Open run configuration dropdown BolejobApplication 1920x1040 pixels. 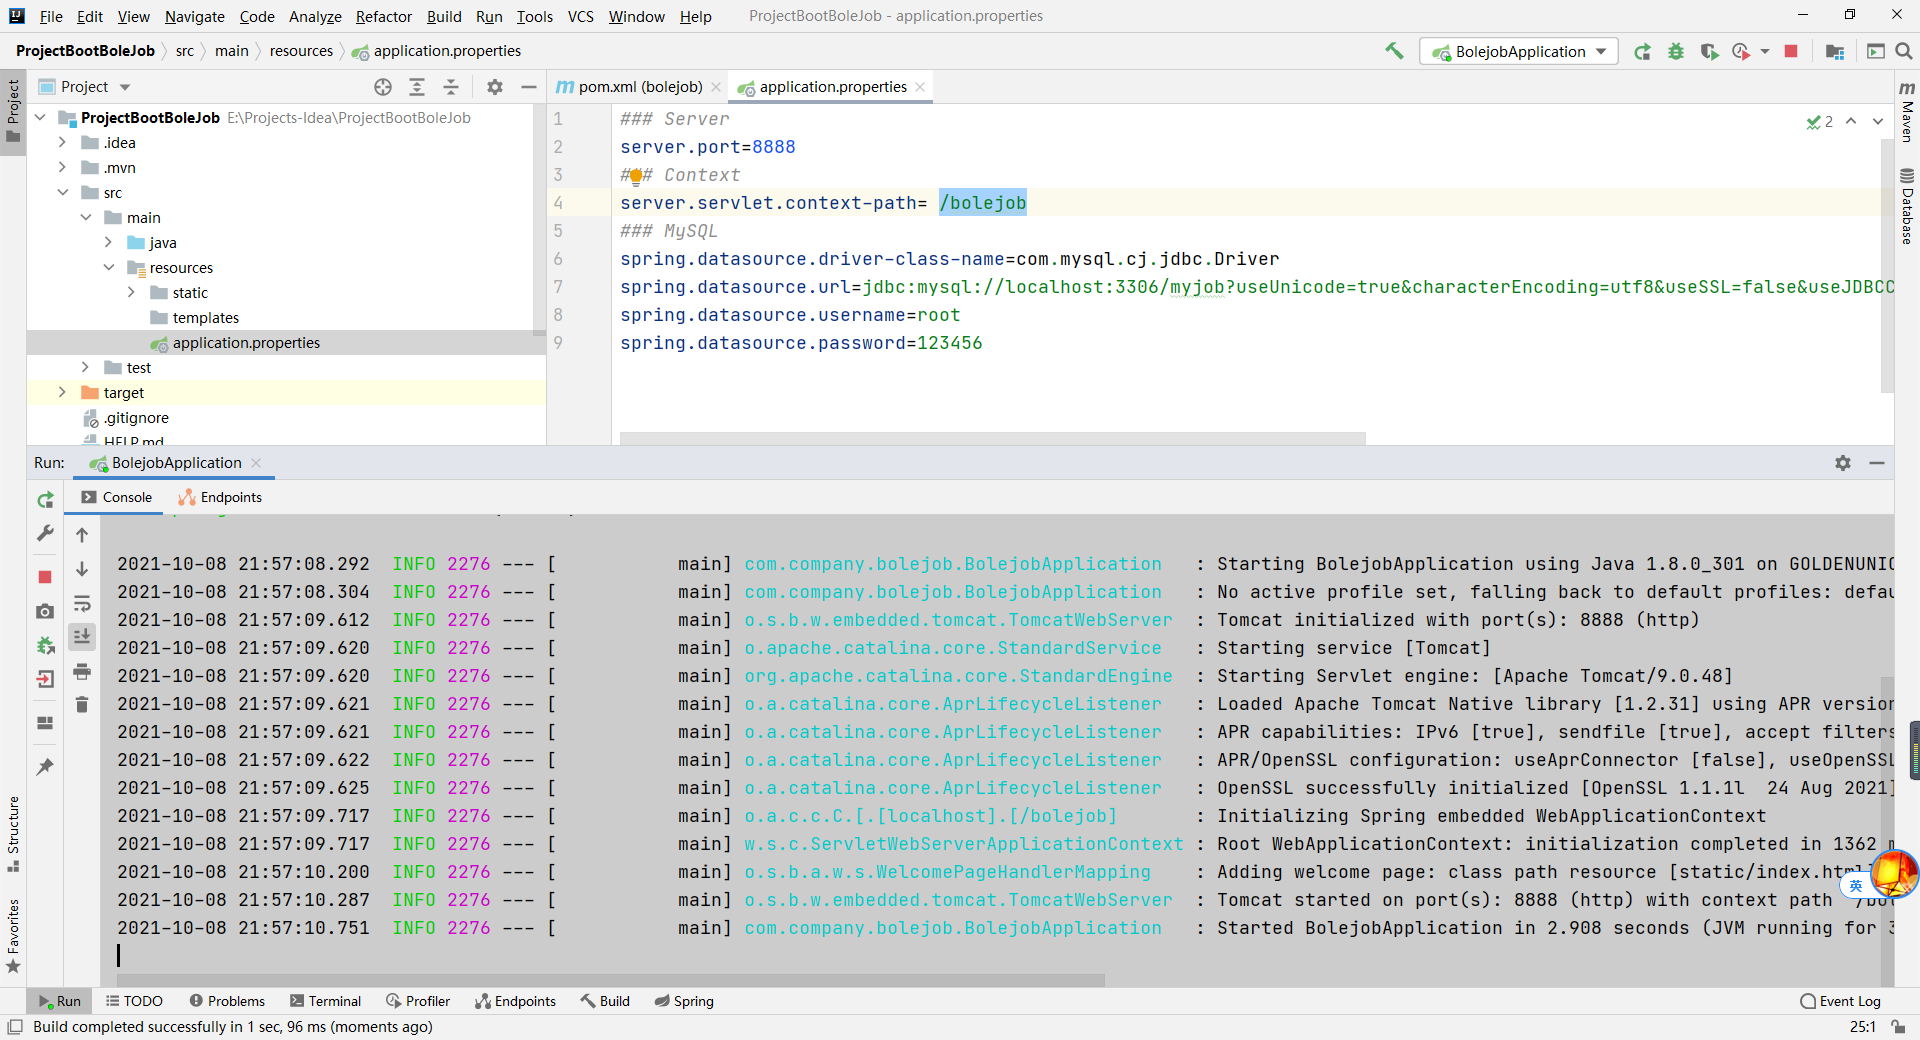point(1519,52)
